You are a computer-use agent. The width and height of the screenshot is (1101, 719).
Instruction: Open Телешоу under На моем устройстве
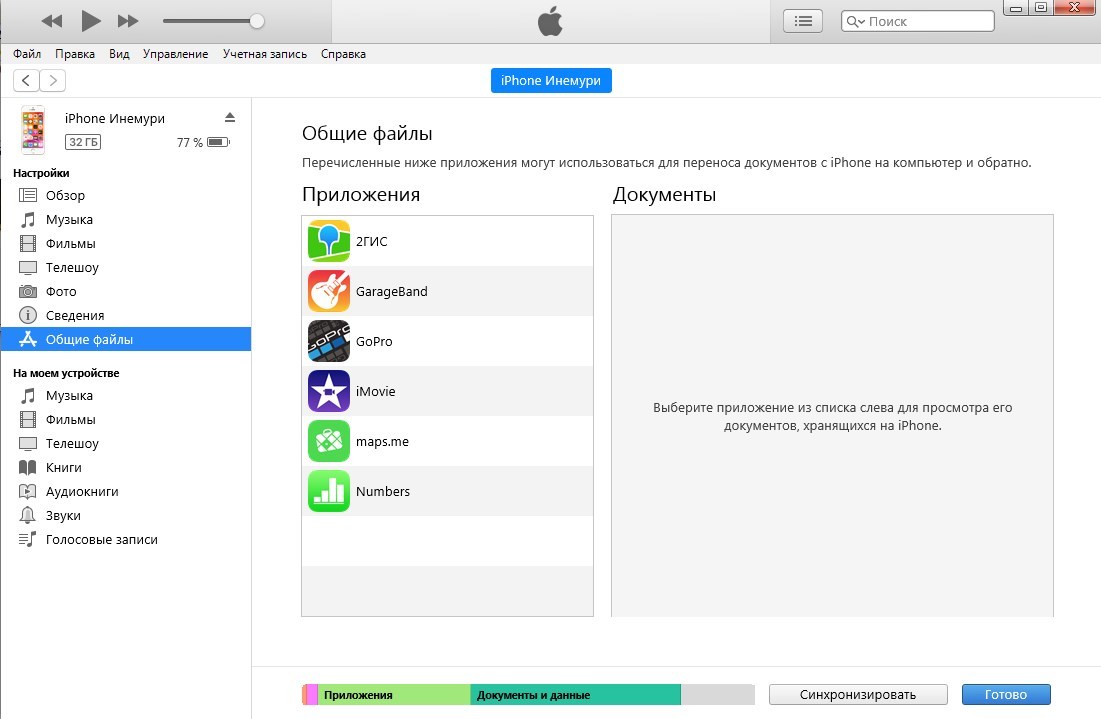click(x=126, y=444)
